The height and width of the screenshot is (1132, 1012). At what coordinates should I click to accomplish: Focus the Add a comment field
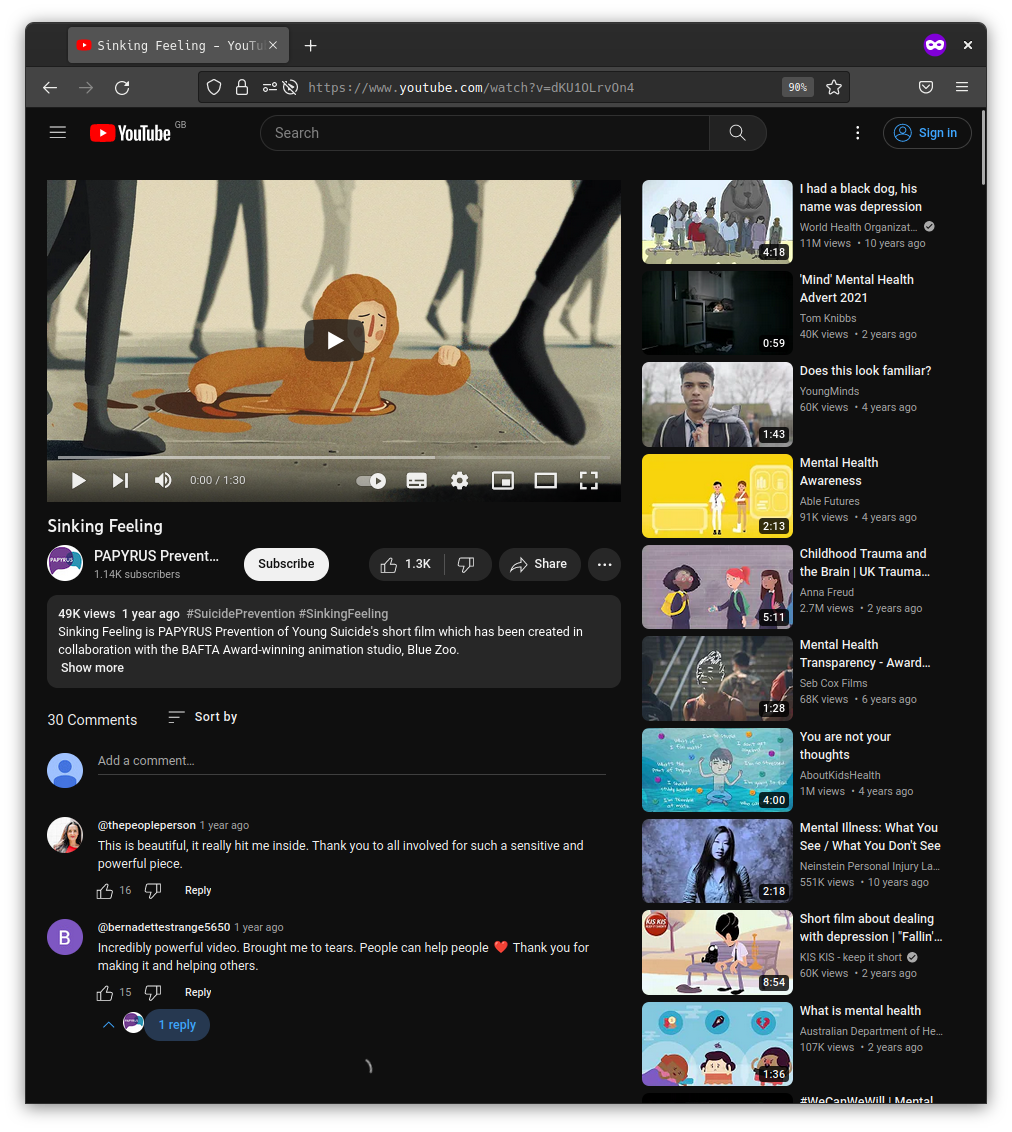352,761
